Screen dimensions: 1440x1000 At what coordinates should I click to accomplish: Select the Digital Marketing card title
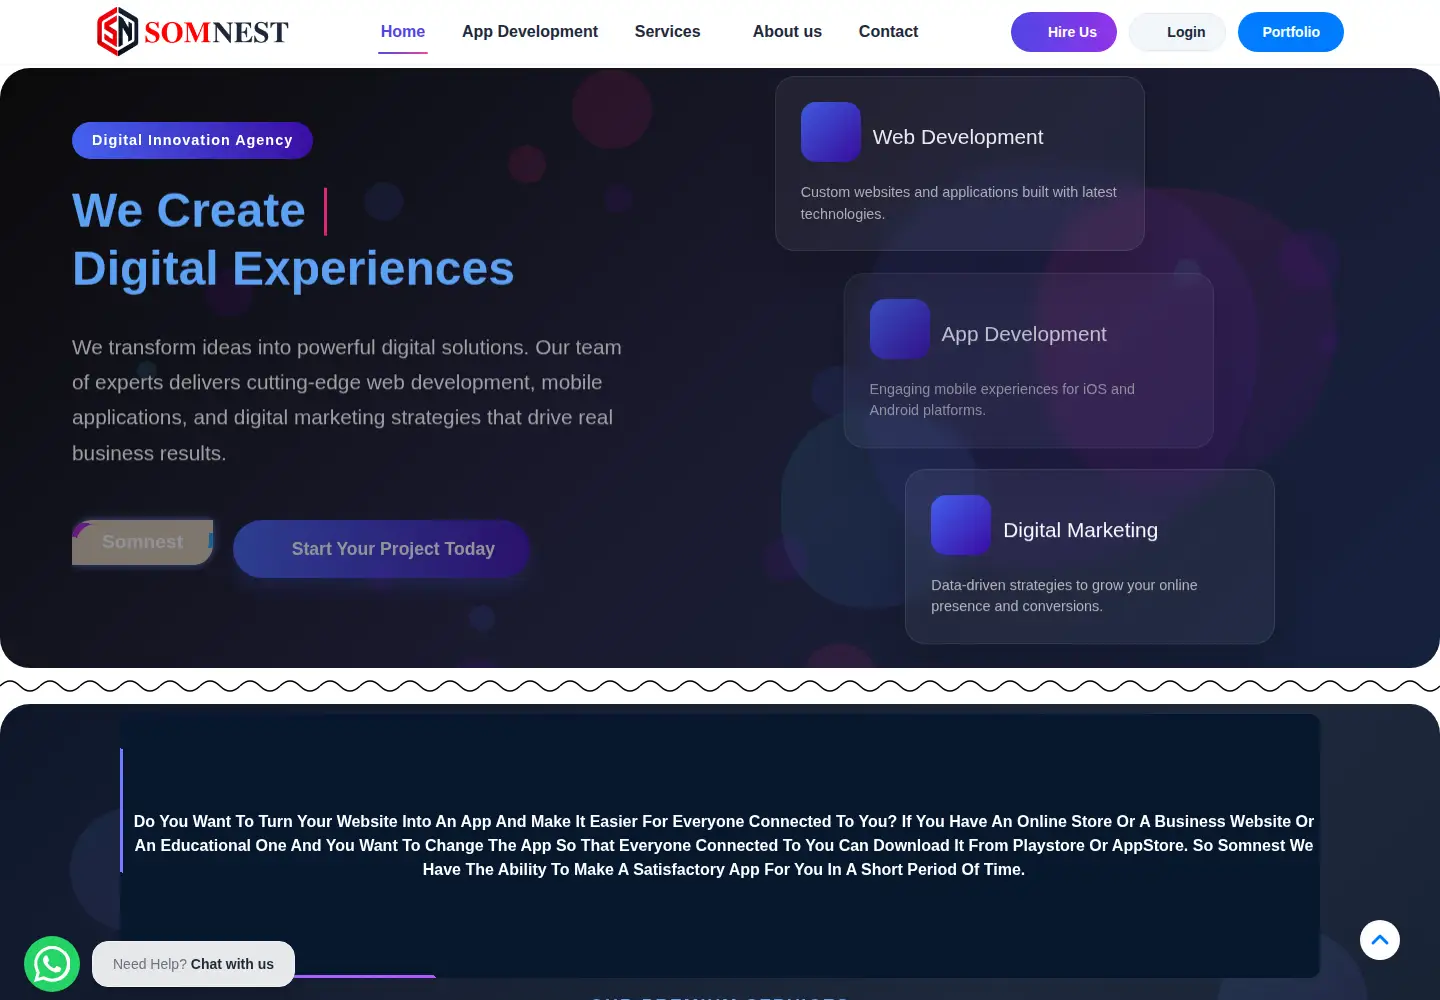click(x=1080, y=530)
